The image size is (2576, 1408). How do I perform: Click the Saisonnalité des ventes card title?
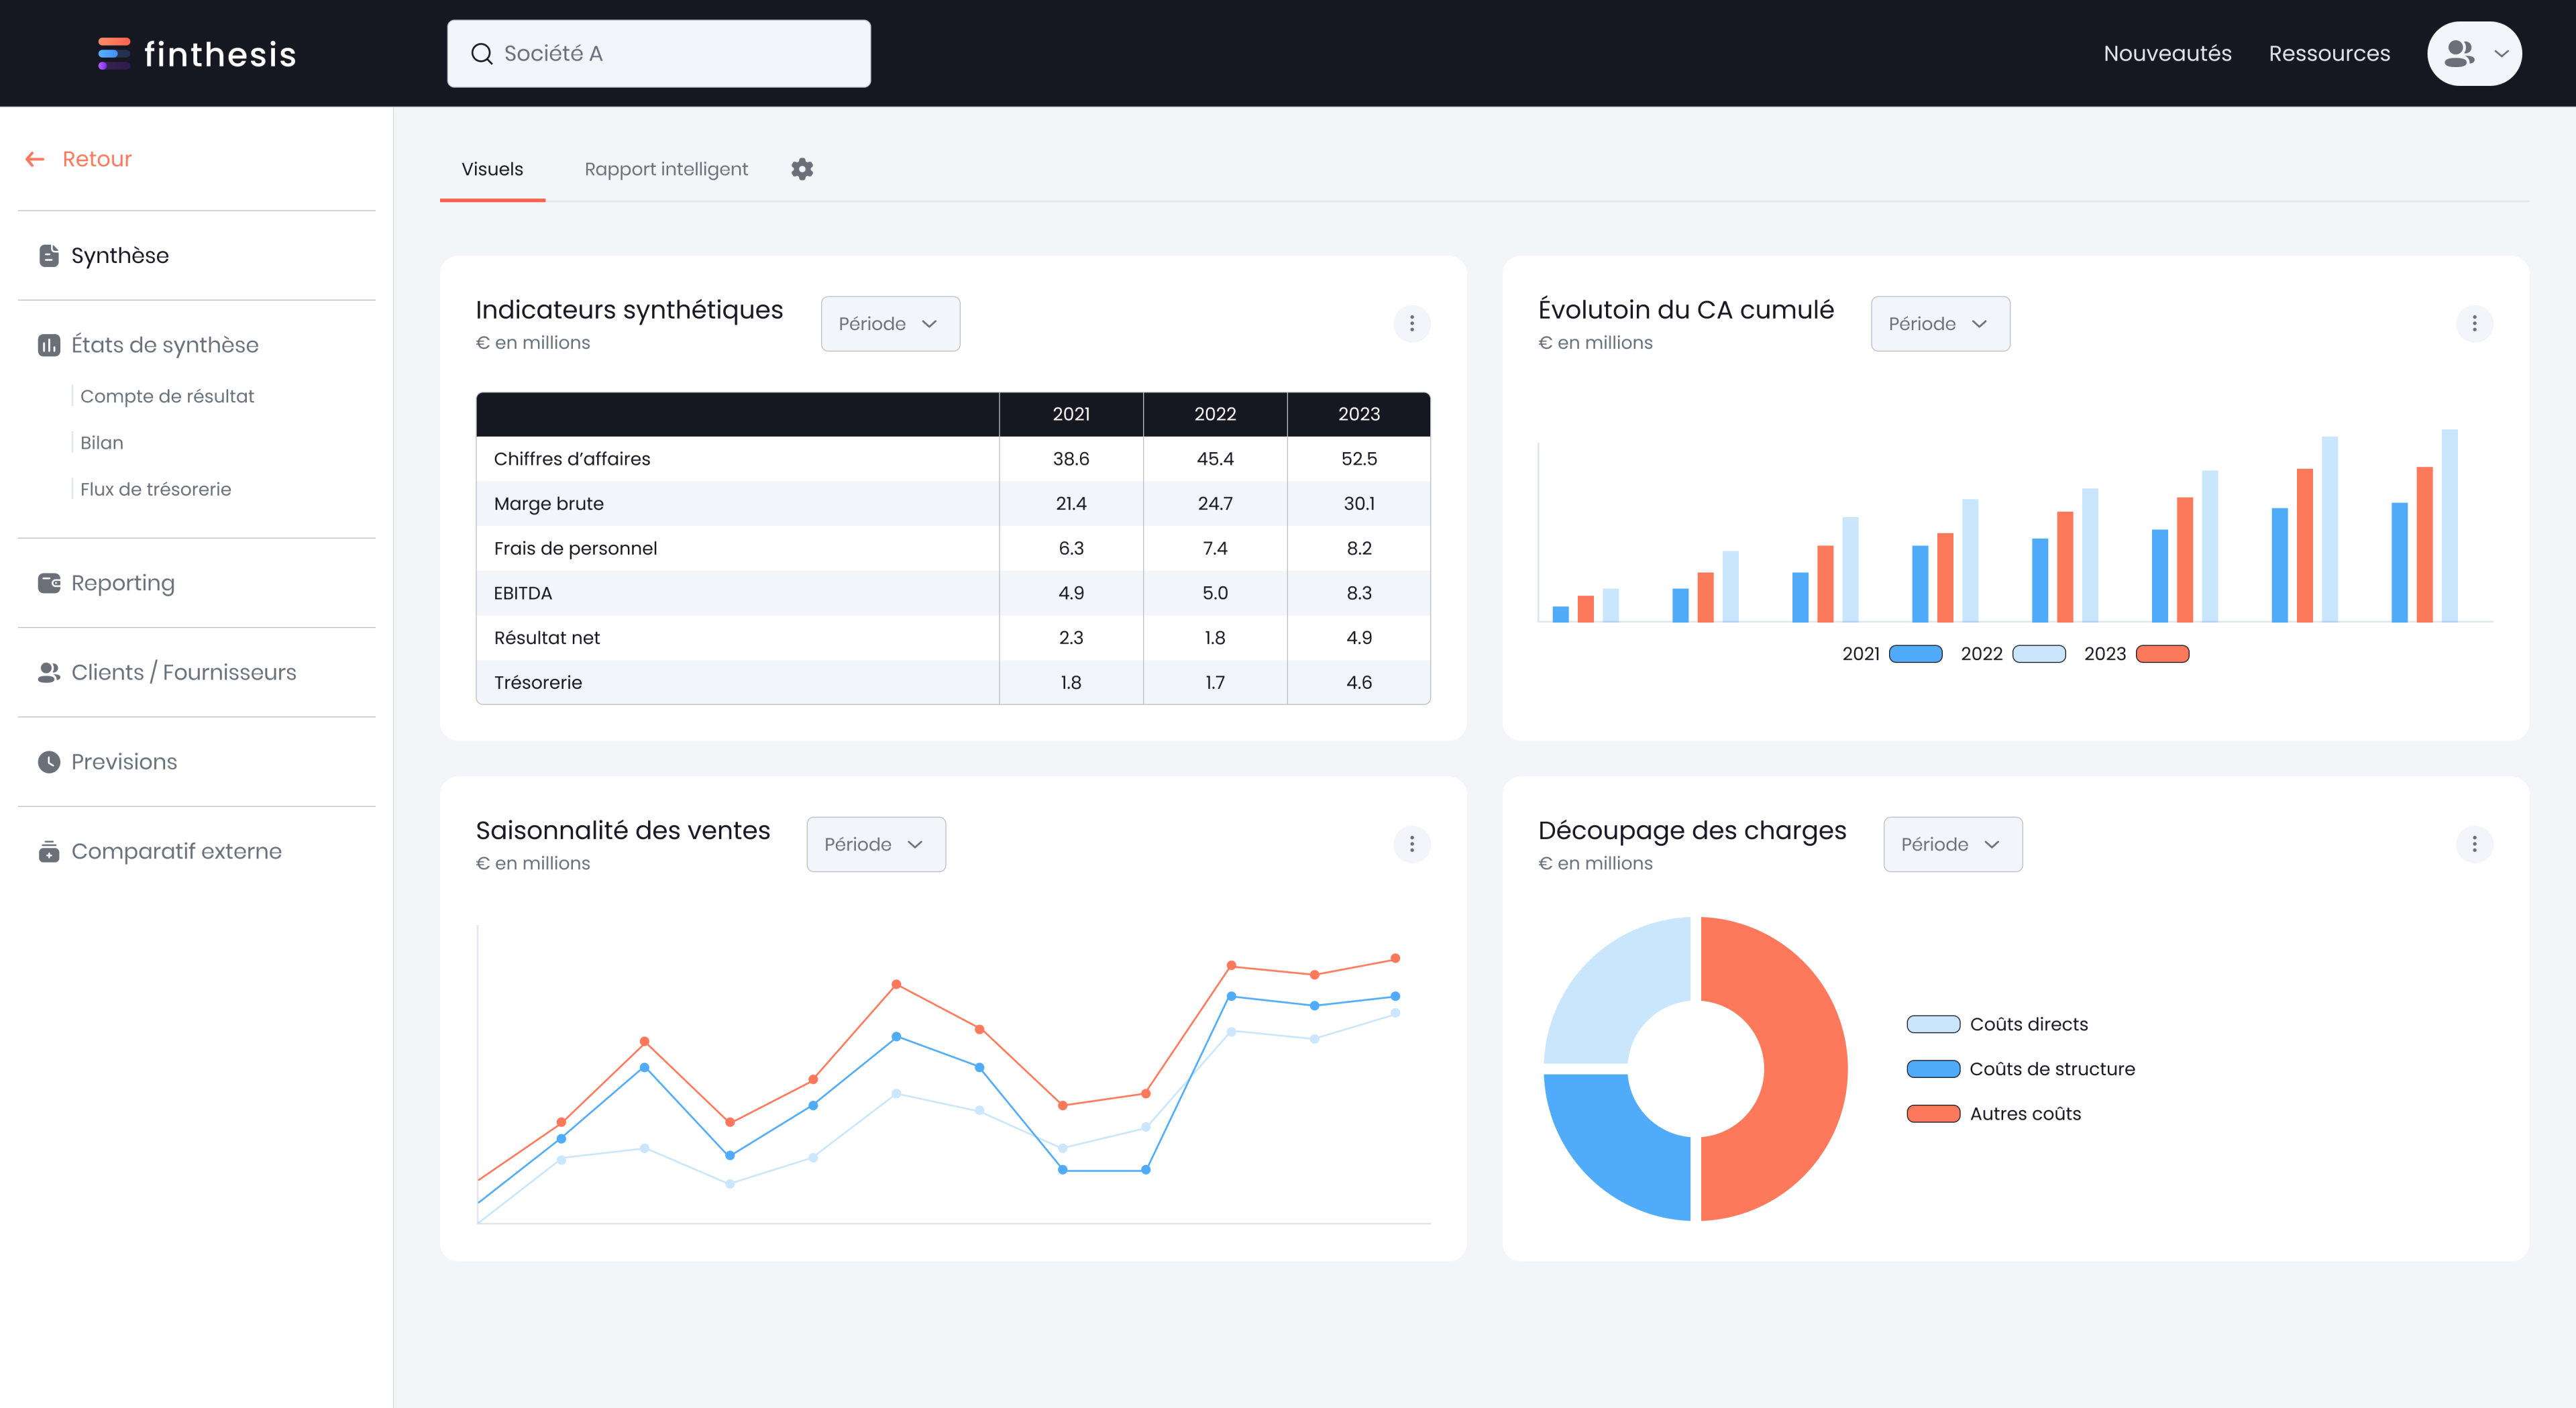point(623,831)
